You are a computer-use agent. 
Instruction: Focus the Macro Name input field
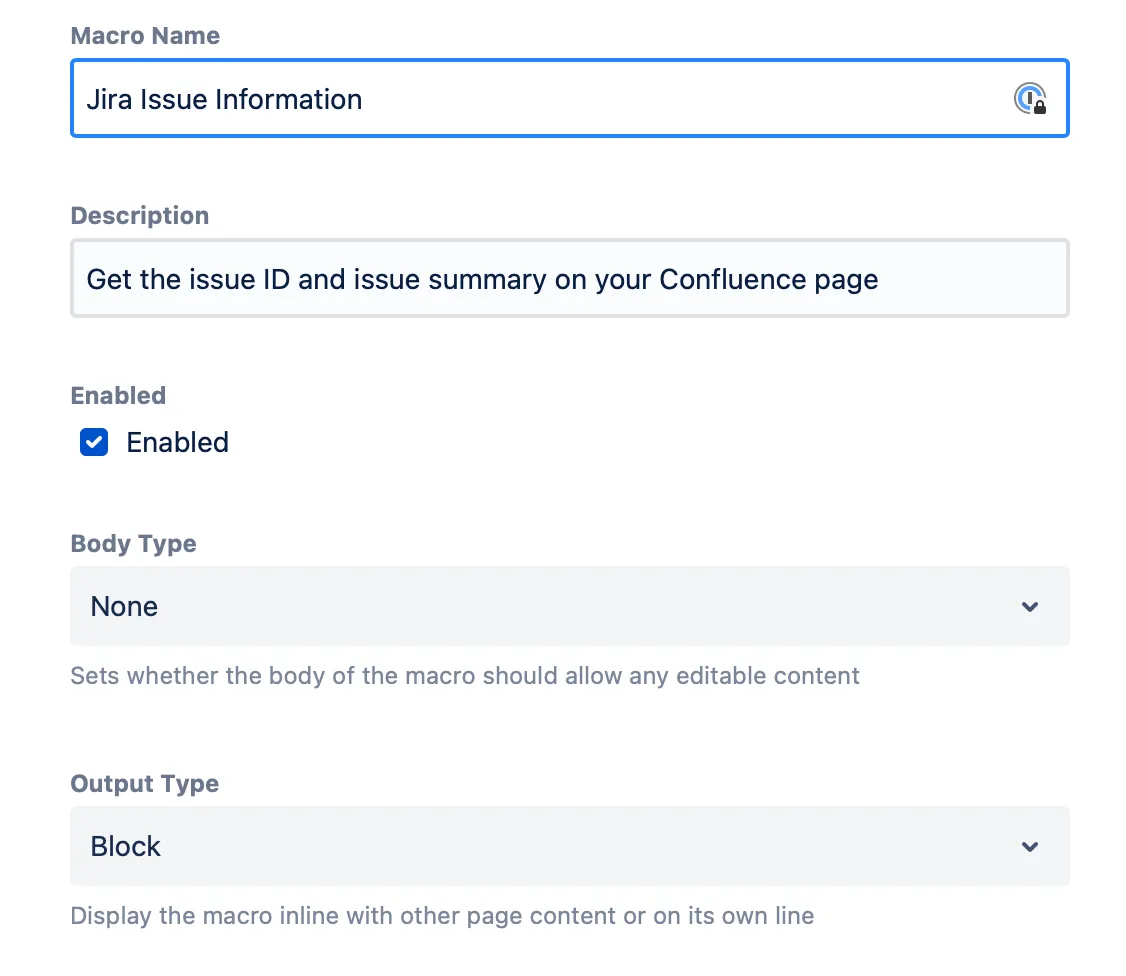tap(569, 98)
